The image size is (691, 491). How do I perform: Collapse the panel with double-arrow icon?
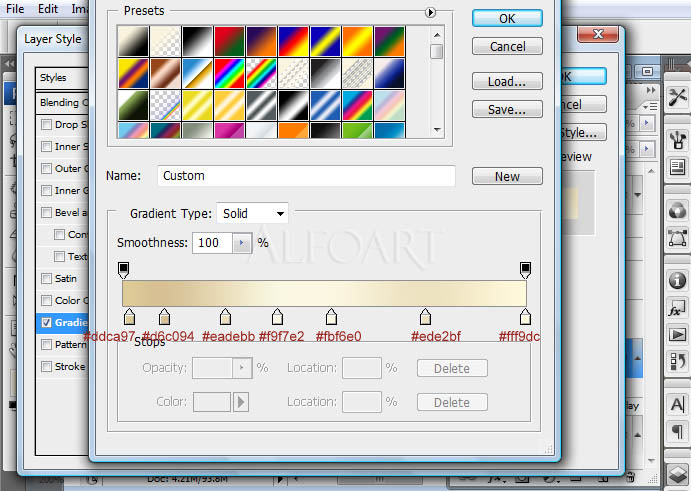[x=651, y=90]
